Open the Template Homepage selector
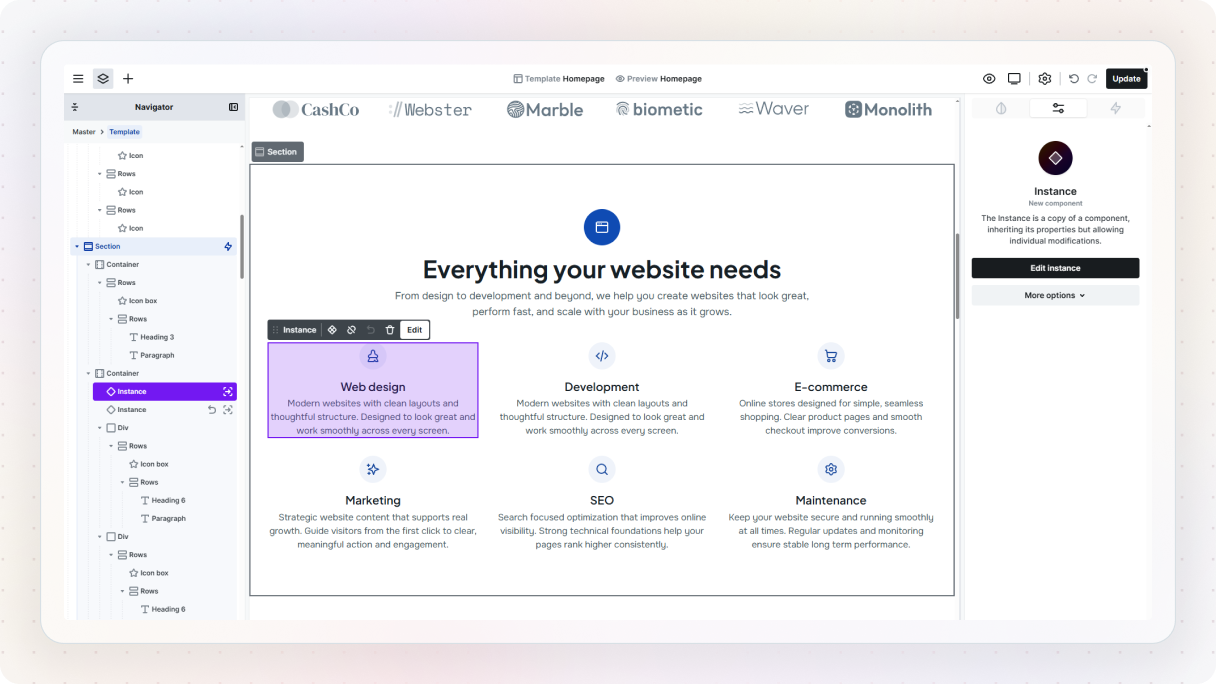The width and height of the screenshot is (1216, 684). [558, 79]
